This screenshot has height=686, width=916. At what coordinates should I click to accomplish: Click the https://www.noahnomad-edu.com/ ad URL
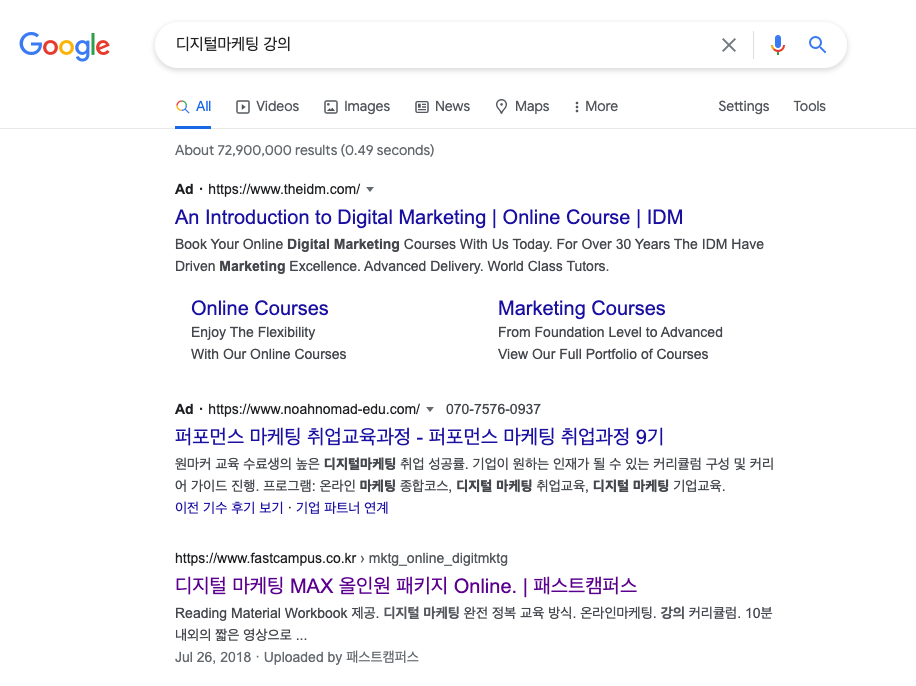[x=314, y=409]
